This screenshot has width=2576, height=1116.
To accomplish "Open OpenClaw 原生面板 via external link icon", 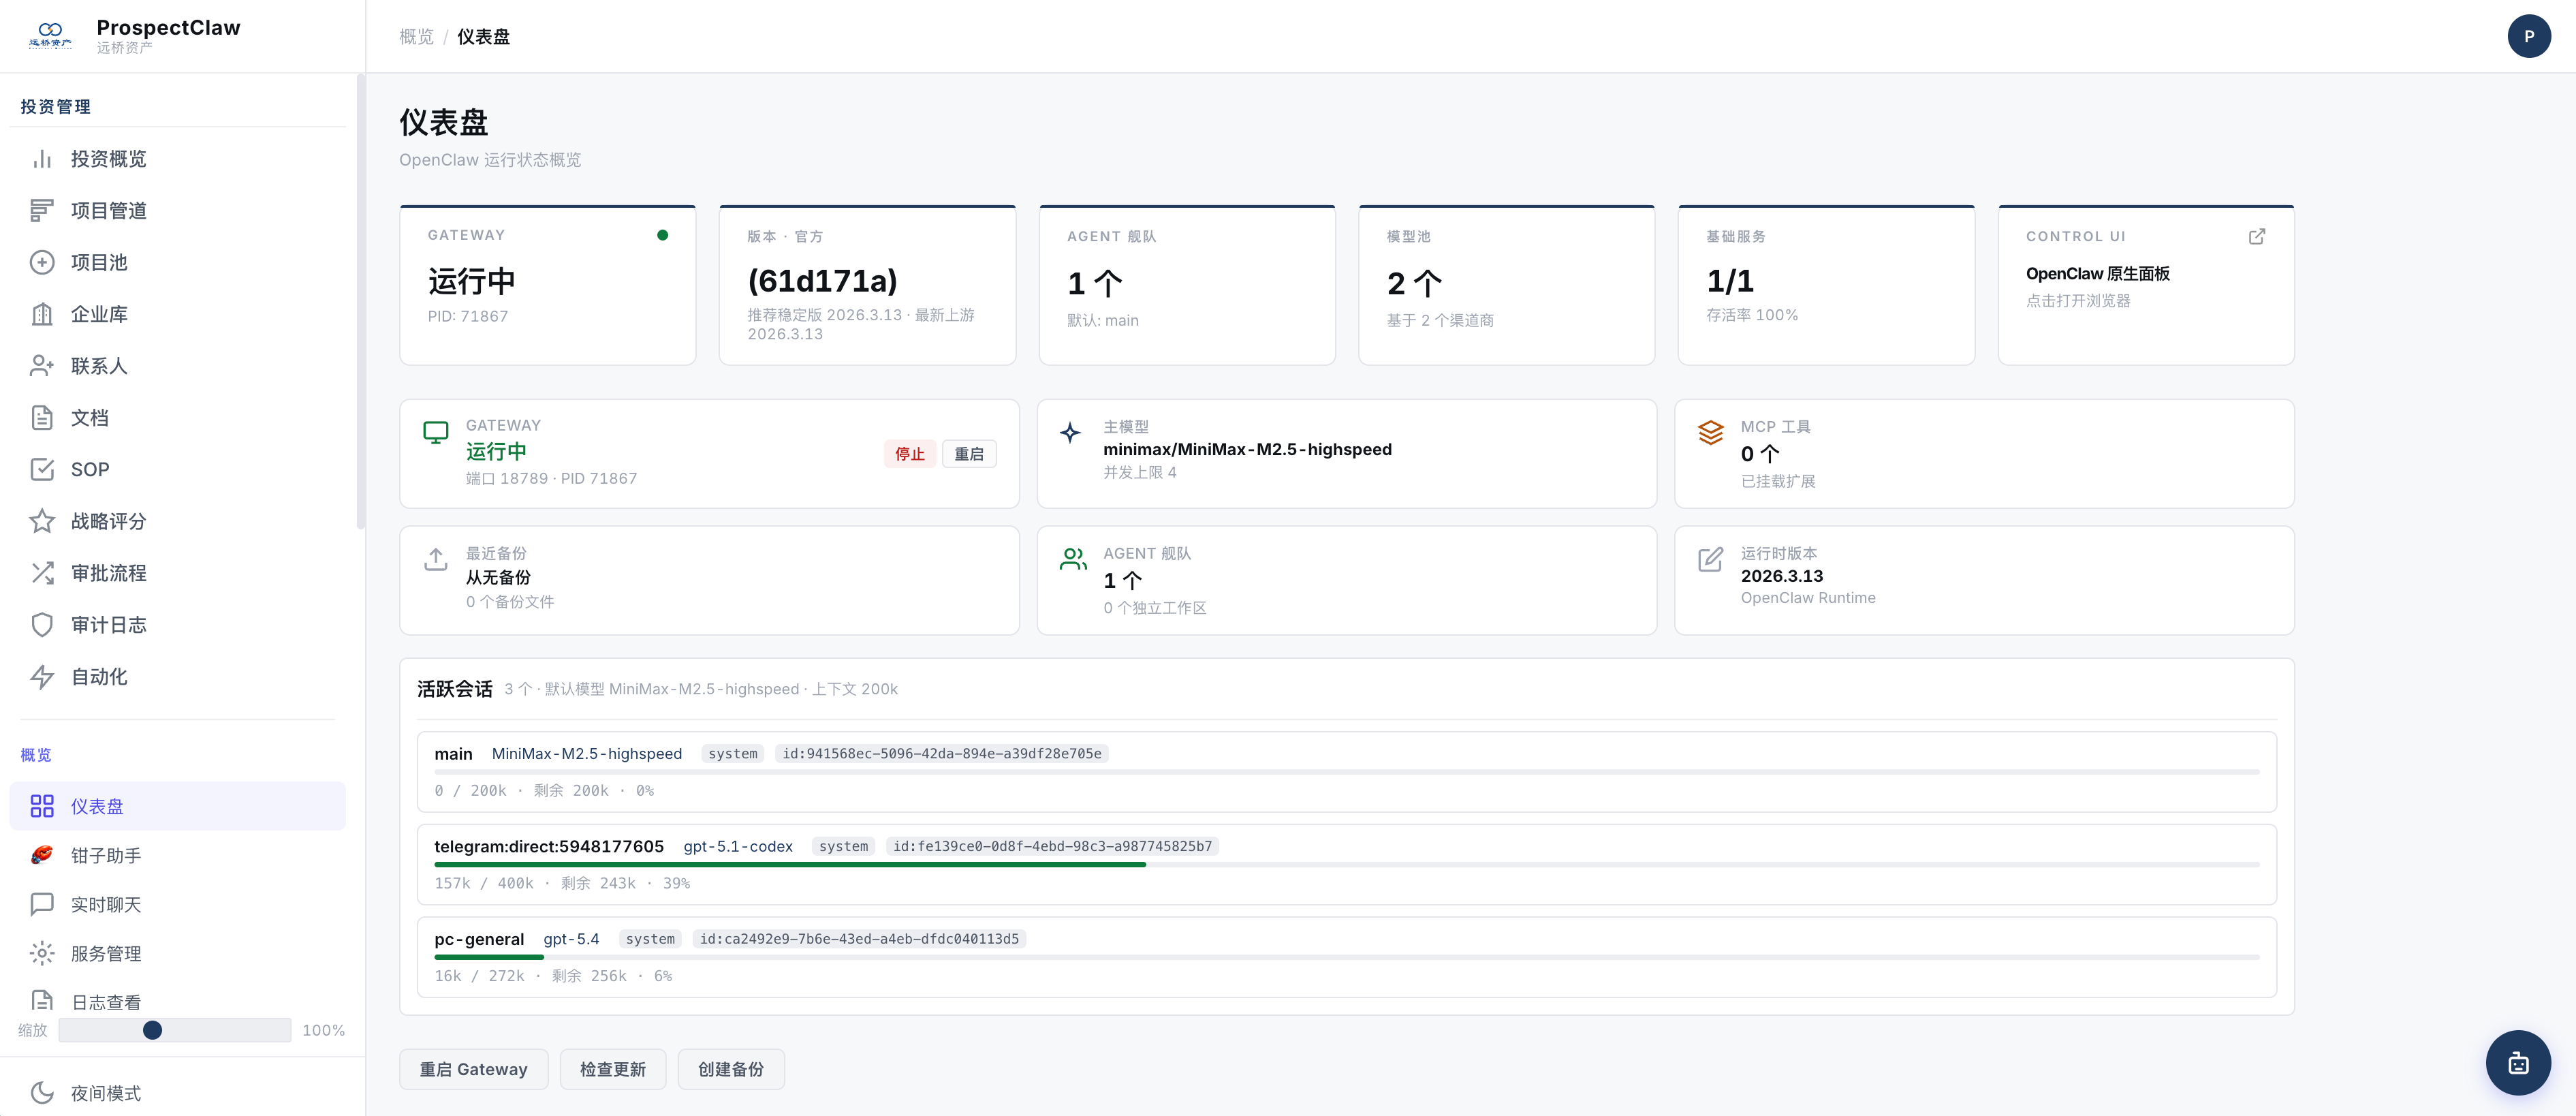I will pyautogui.click(x=2257, y=236).
